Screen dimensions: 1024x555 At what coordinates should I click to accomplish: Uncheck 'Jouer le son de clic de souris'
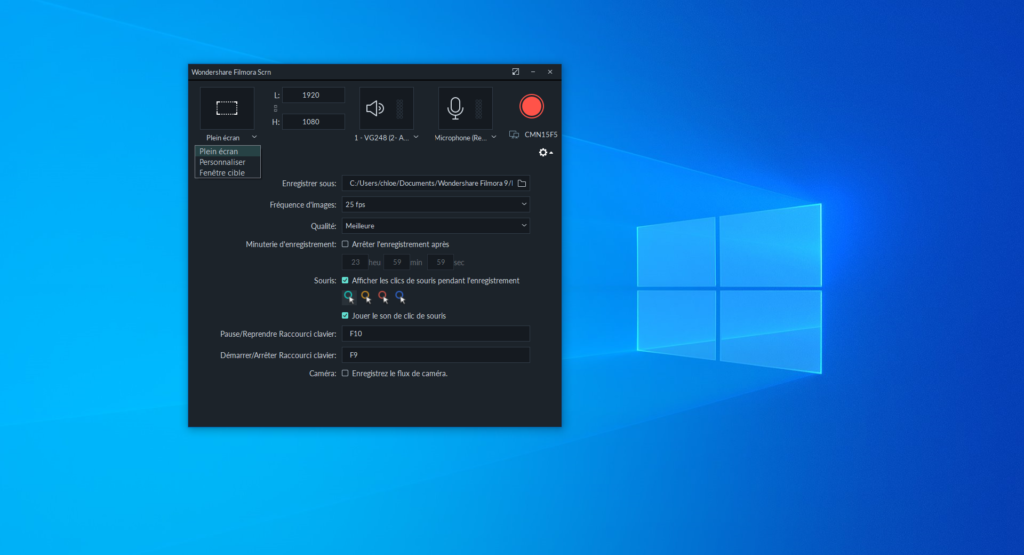click(345, 316)
